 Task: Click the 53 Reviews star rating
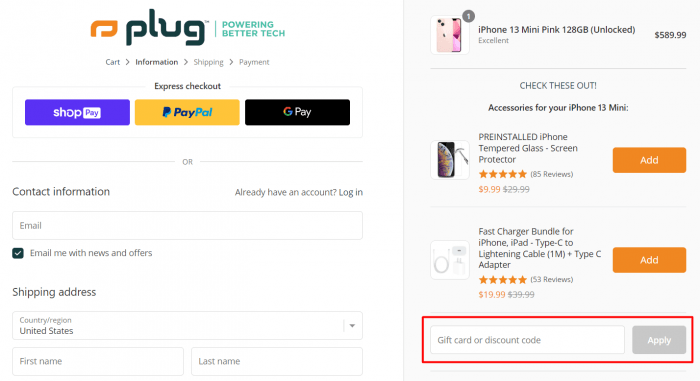526,280
